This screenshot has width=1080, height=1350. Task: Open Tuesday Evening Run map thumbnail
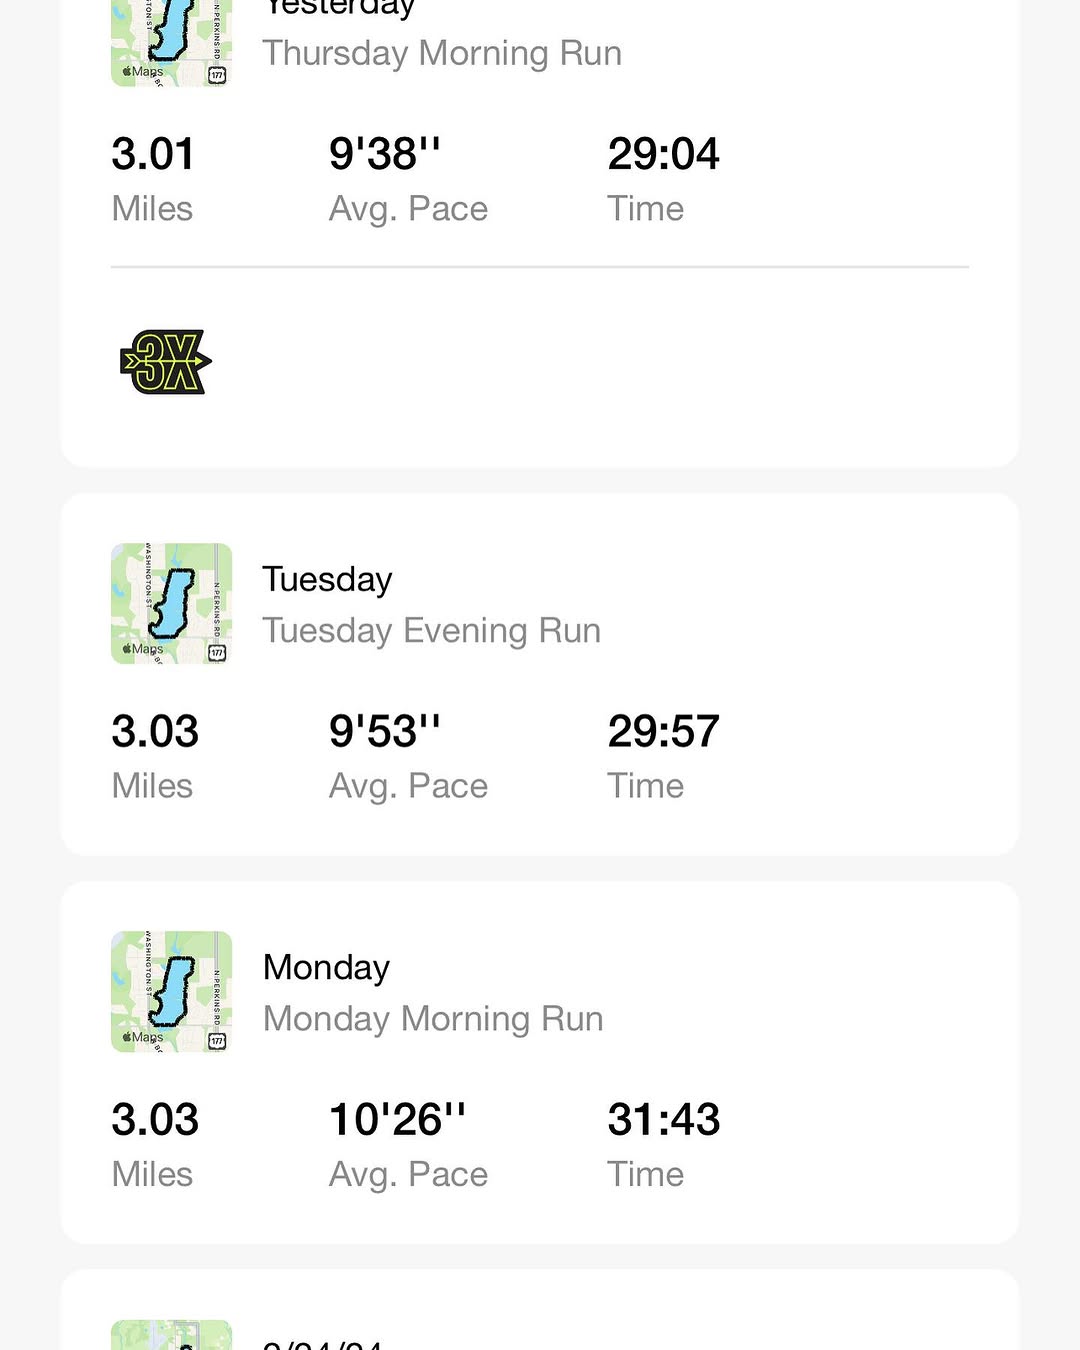point(171,604)
